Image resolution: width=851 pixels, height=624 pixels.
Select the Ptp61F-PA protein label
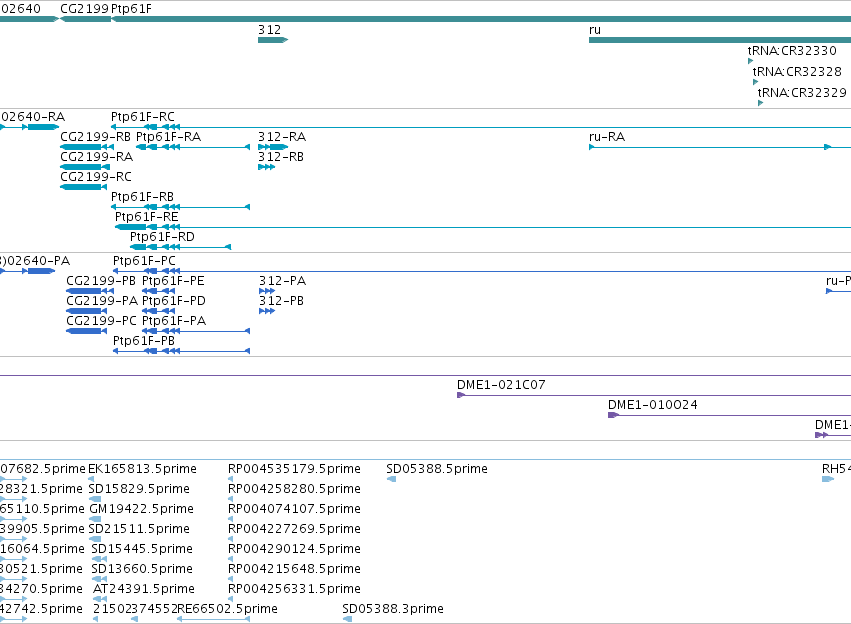tap(174, 321)
